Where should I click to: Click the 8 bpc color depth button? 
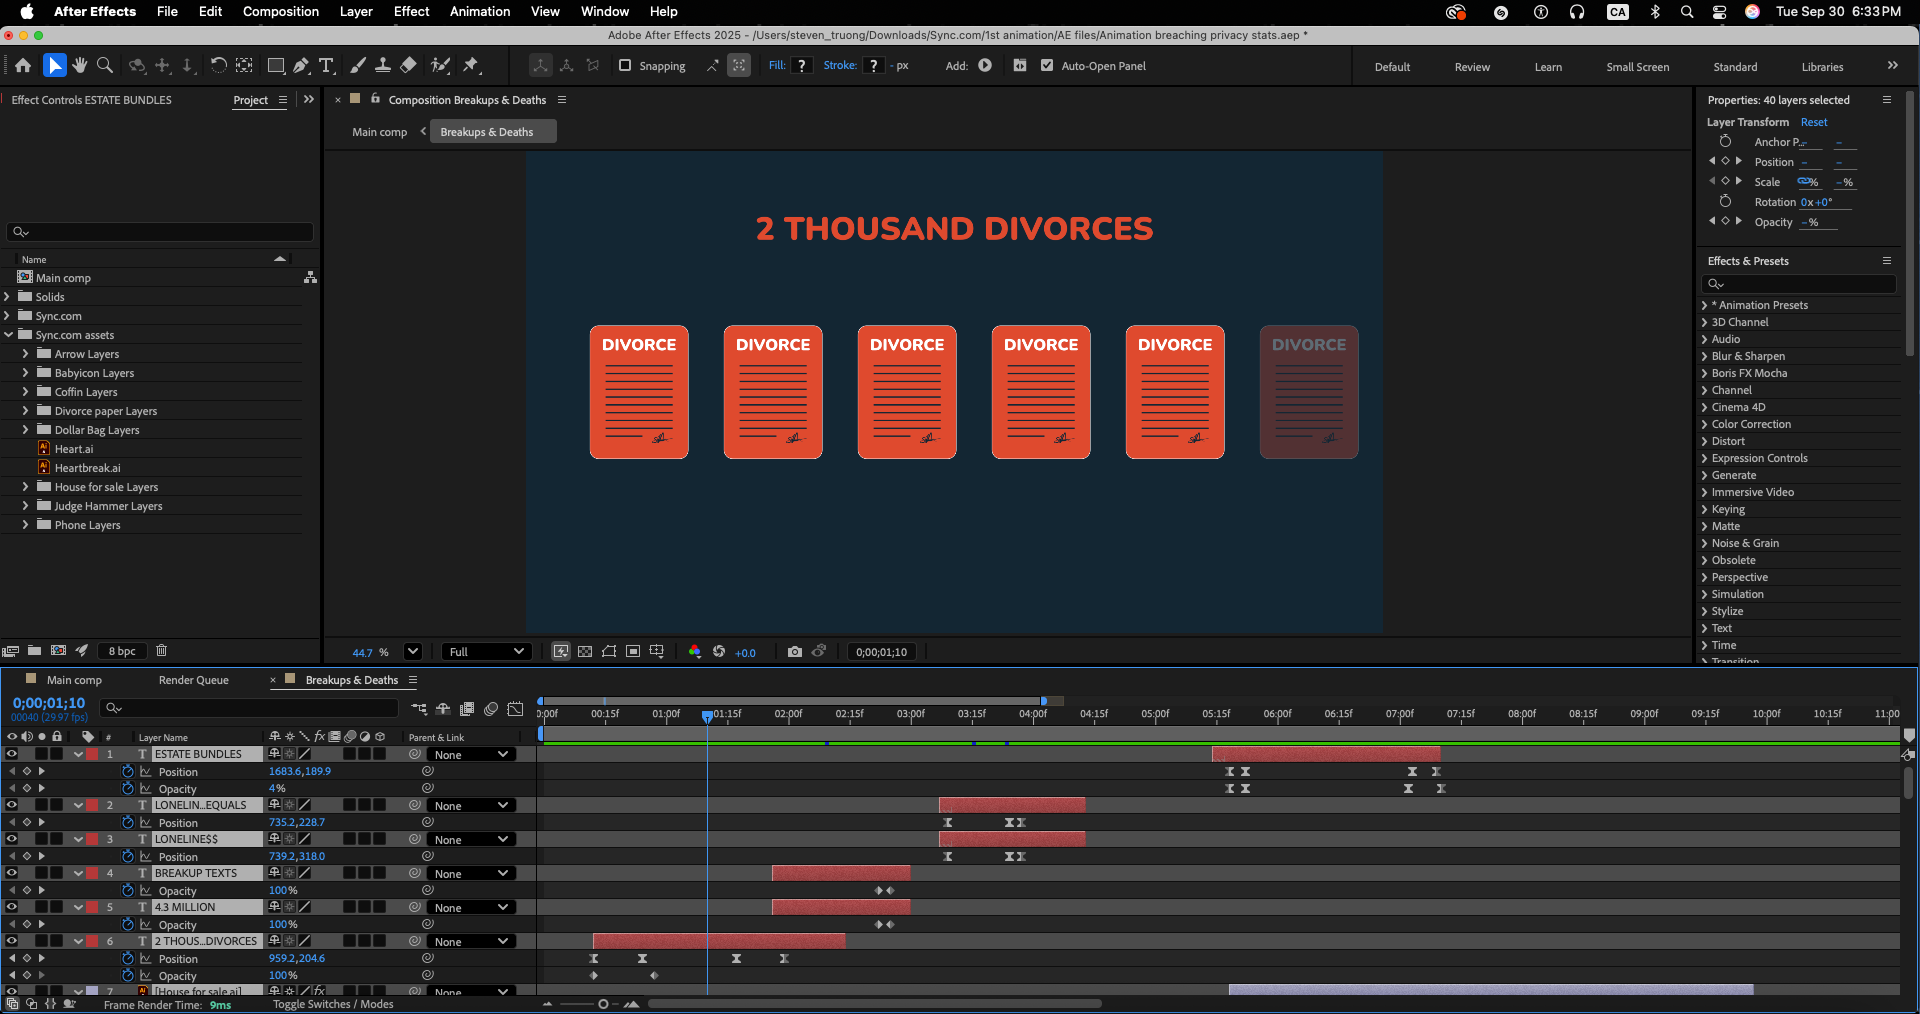122,651
